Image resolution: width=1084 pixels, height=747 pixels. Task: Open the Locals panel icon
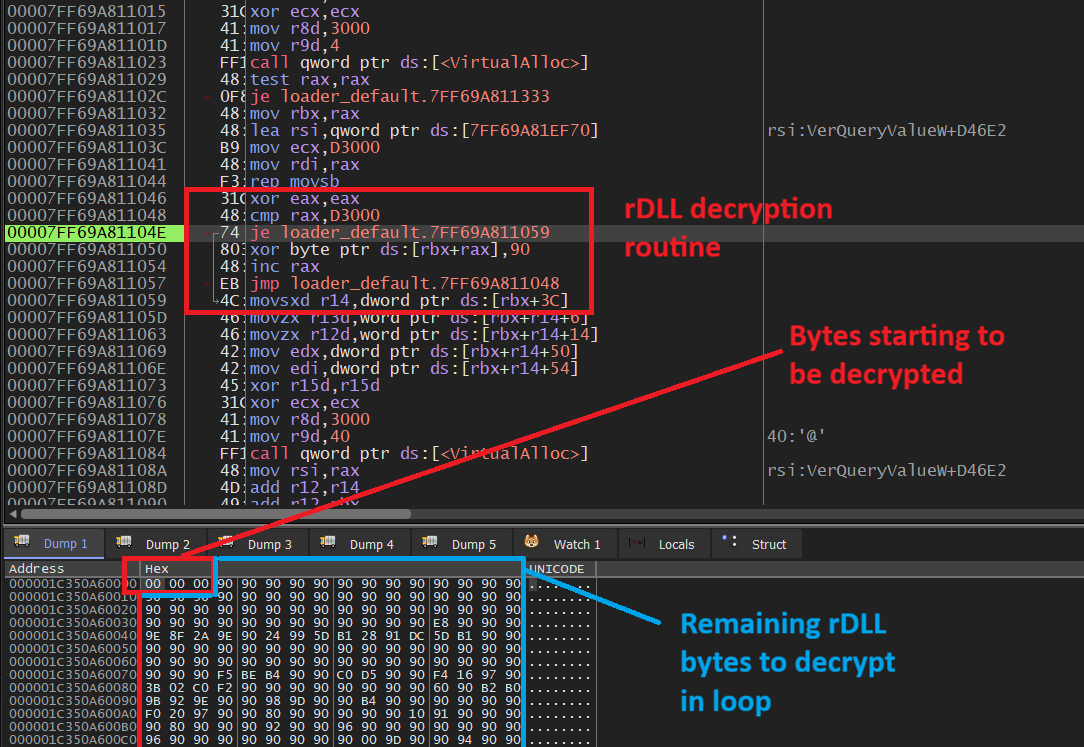(x=637, y=543)
